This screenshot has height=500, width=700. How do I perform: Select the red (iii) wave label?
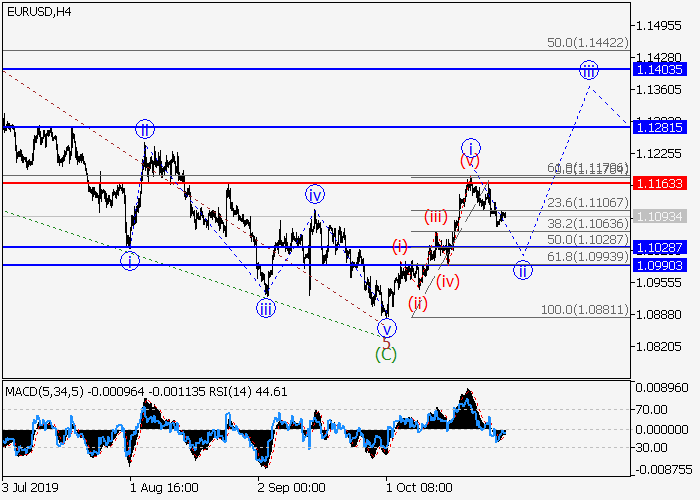[x=435, y=216]
